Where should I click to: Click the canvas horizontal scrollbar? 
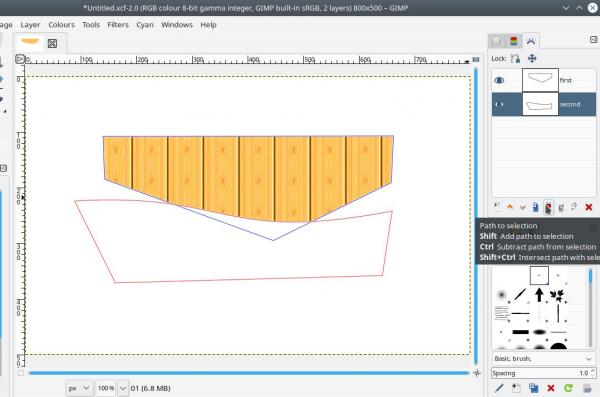coord(249,372)
